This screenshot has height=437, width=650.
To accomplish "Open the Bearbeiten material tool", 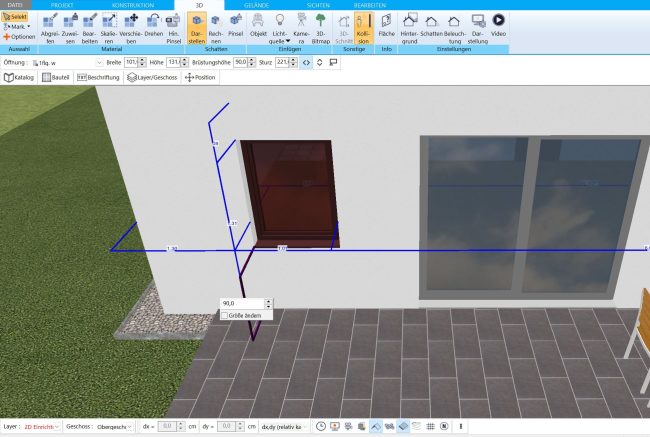I will click(x=90, y=28).
